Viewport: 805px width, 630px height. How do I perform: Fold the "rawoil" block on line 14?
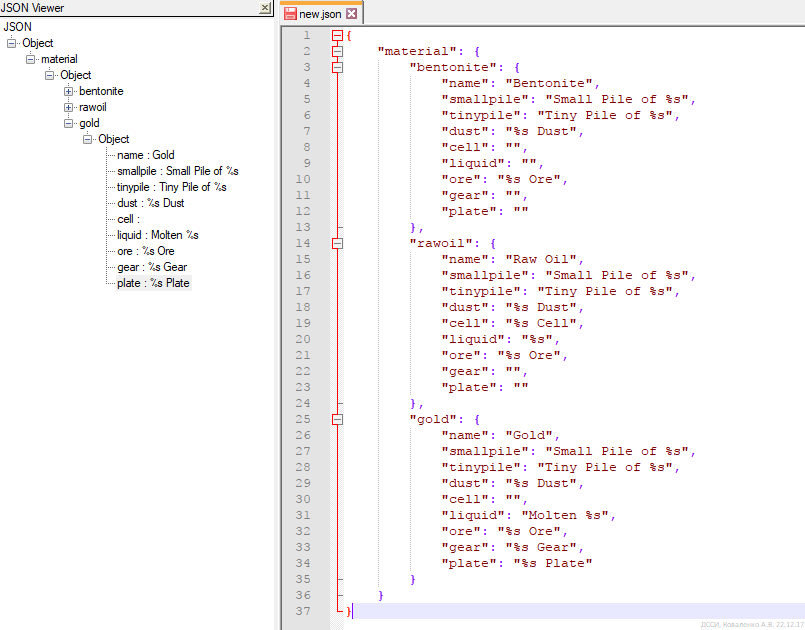[x=337, y=243]
